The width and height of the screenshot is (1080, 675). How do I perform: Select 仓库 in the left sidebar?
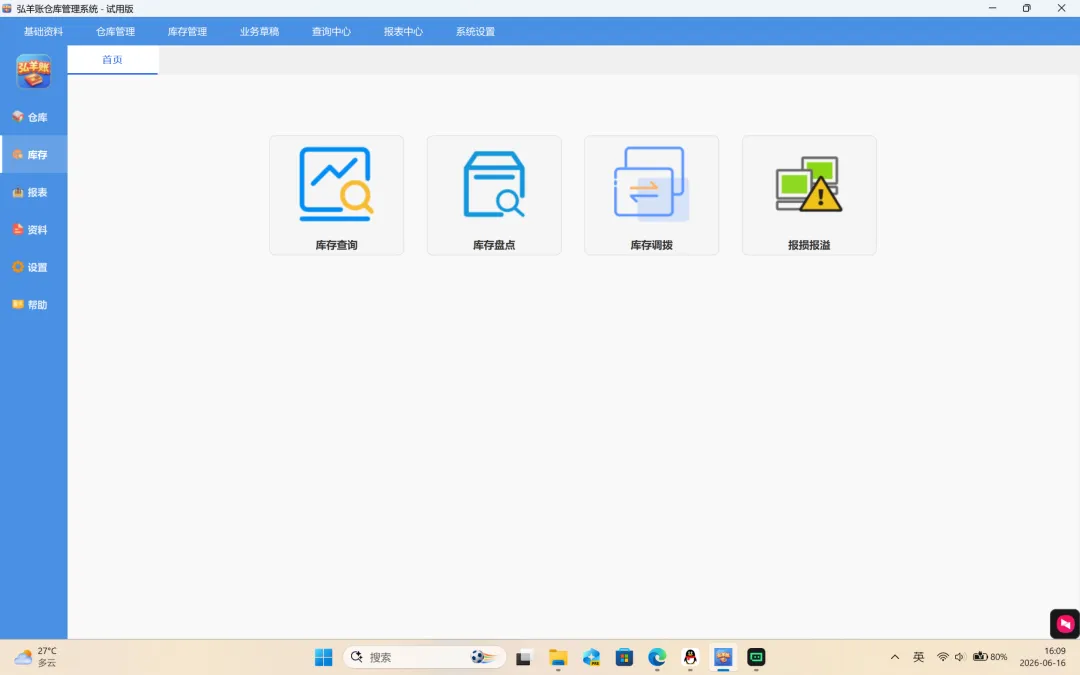tap(33, 117)
